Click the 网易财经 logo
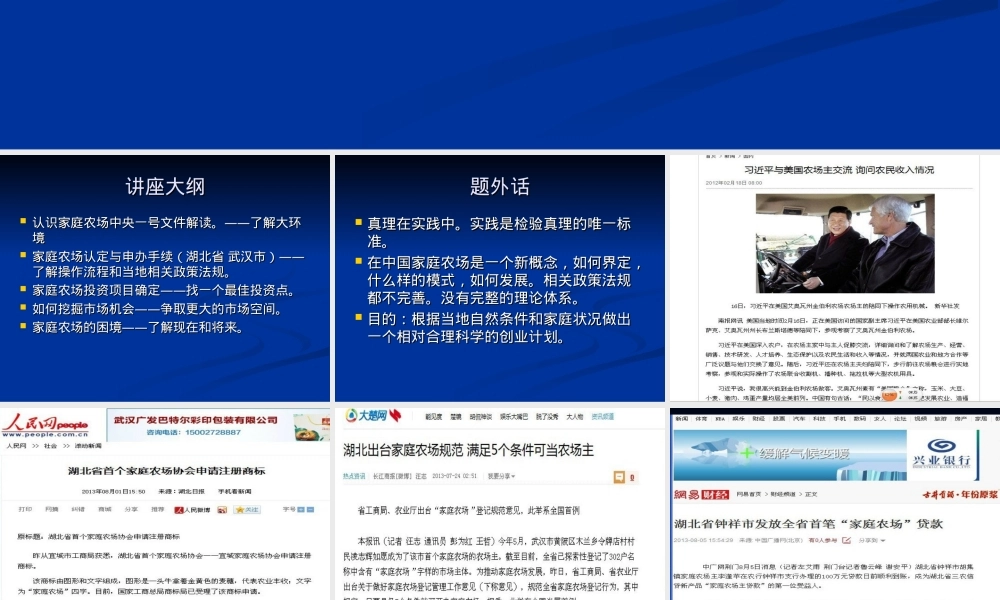The height and width of the screenshot is (600, 1000). 702,494
